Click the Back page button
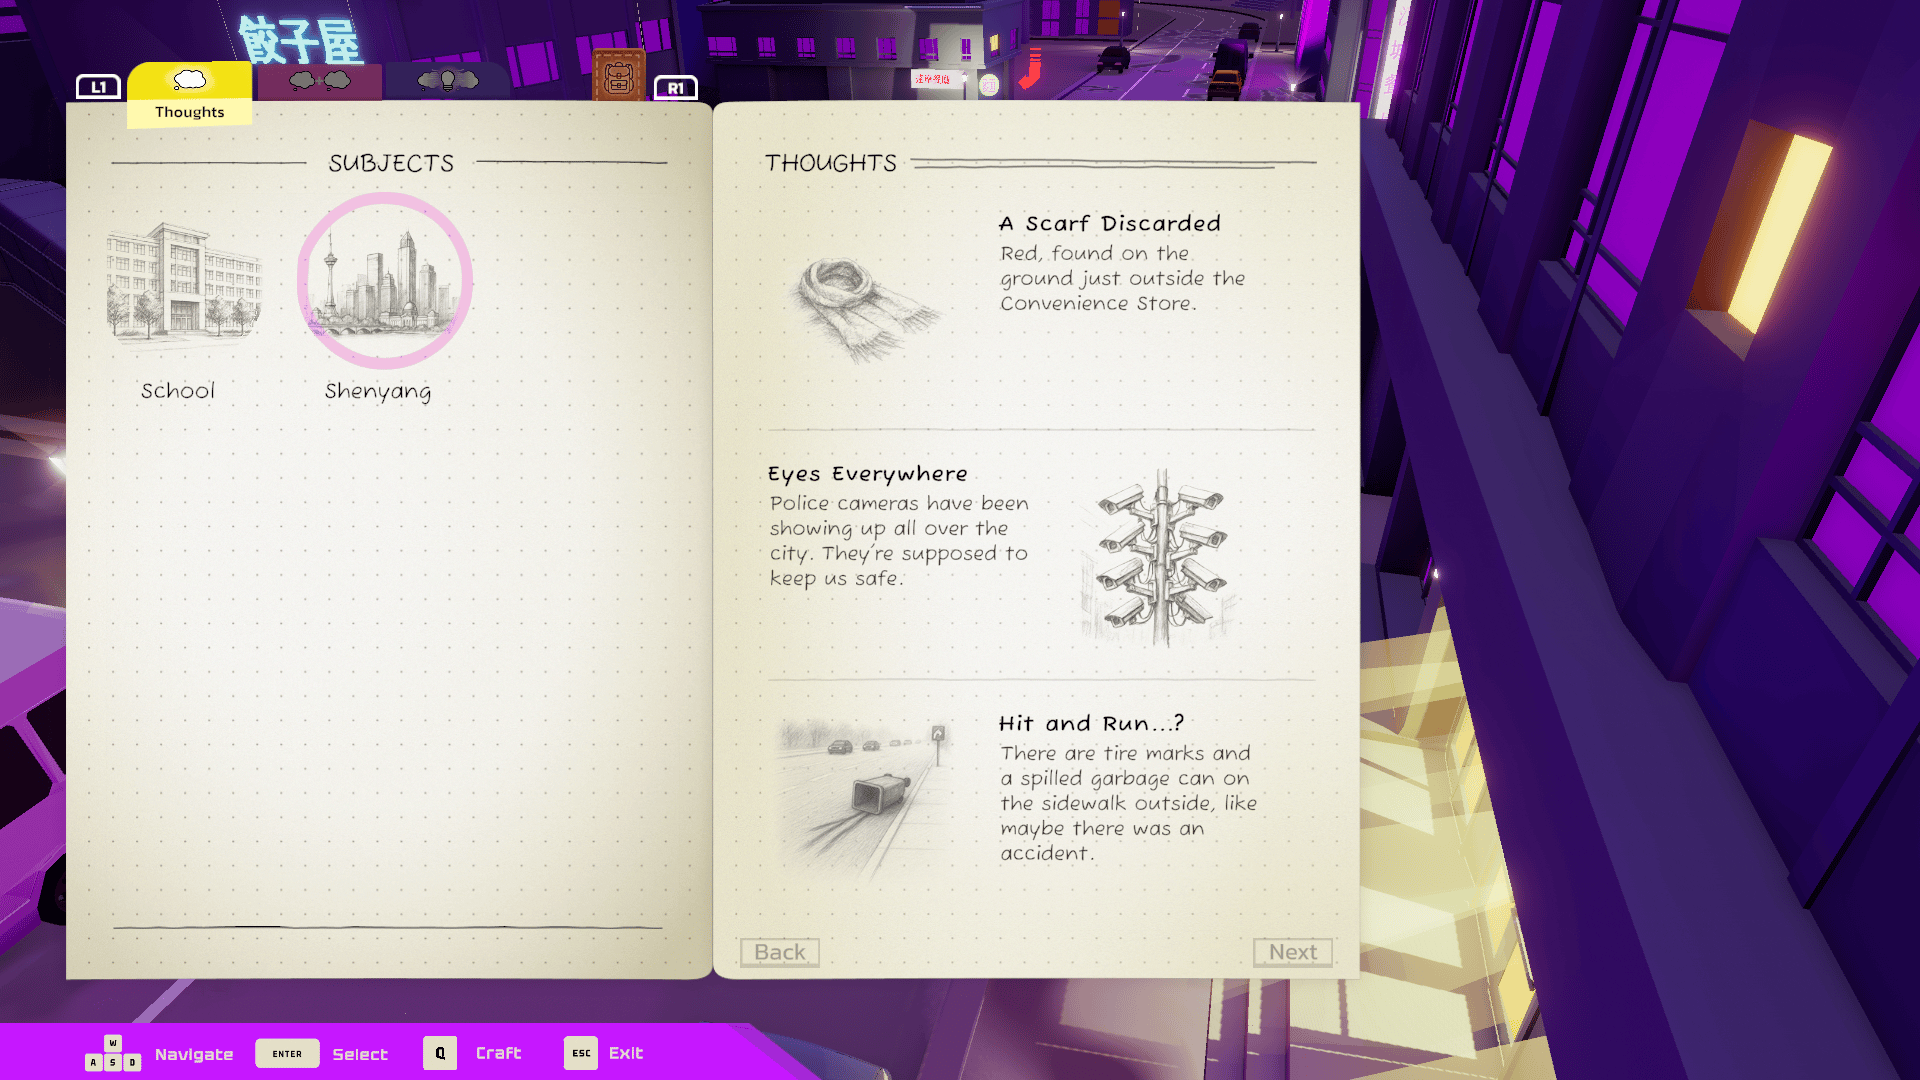Screen dimensions: 1920x1080 click(x=779, y=952)
